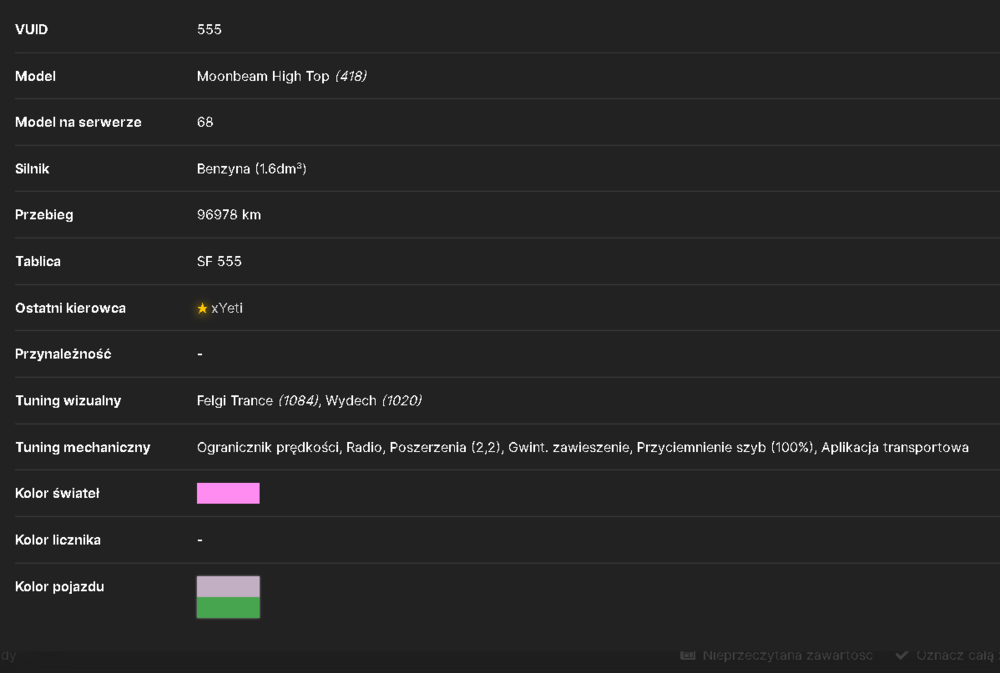Click the pink Kolor świateł swatch
The height and width of the screenshot is (673, 1000).
point(228,493)
